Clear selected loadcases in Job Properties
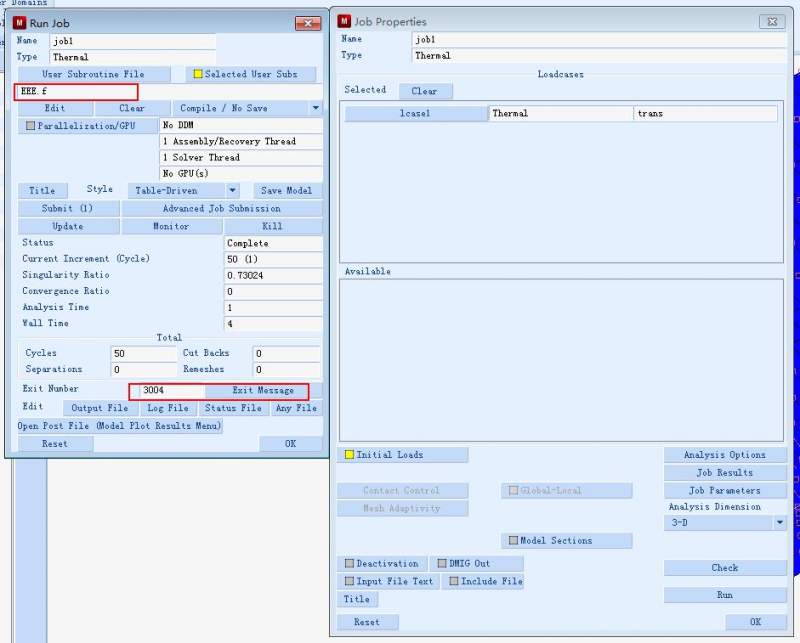 pyautogui.click(x=425, y=91)
